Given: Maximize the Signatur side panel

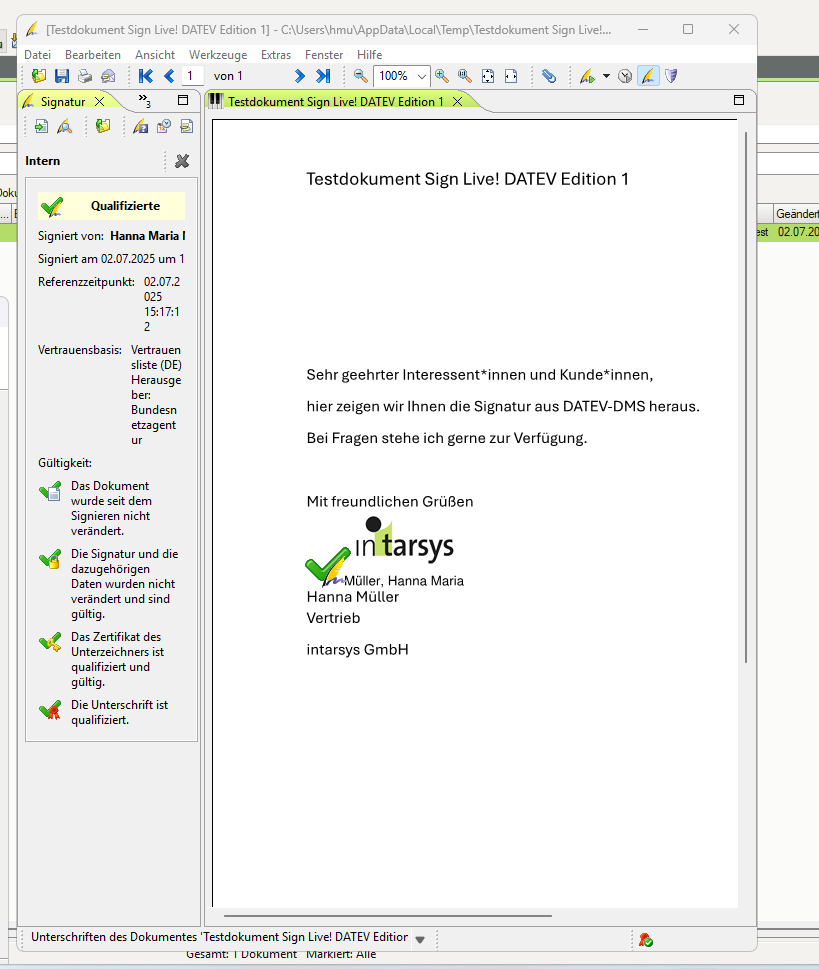Looking at the screenshot, I should (182, 100).
